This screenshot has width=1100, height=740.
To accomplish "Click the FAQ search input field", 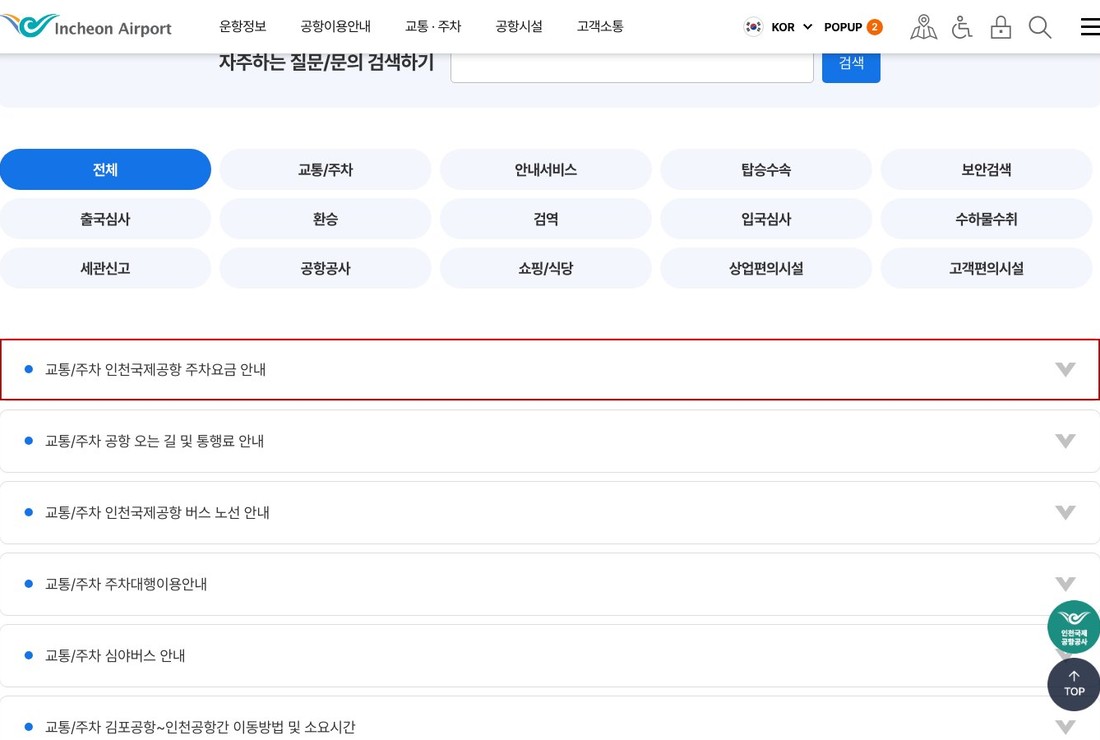I will coord(631,67).
